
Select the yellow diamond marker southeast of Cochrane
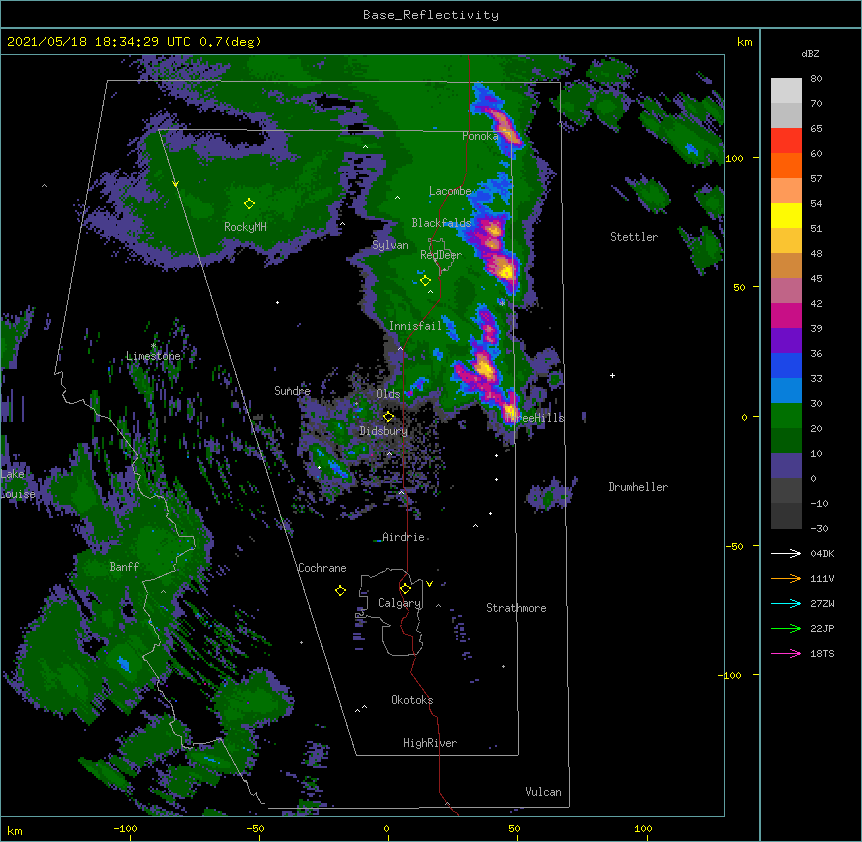click(x=340, y=590)
